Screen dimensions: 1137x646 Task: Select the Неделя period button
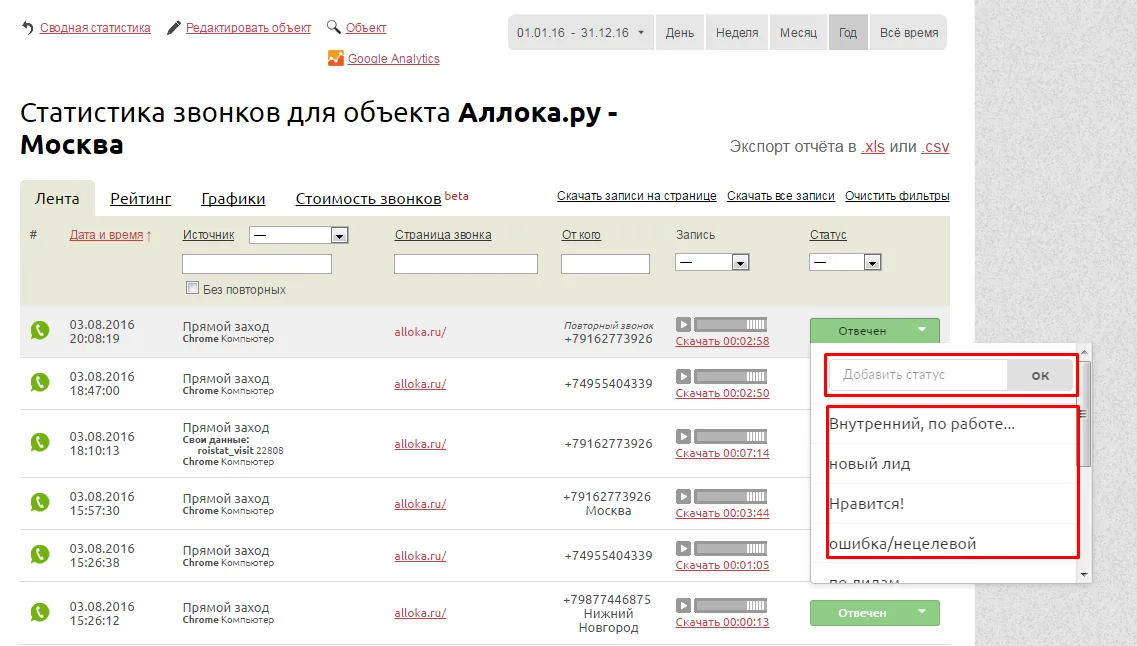737,33
